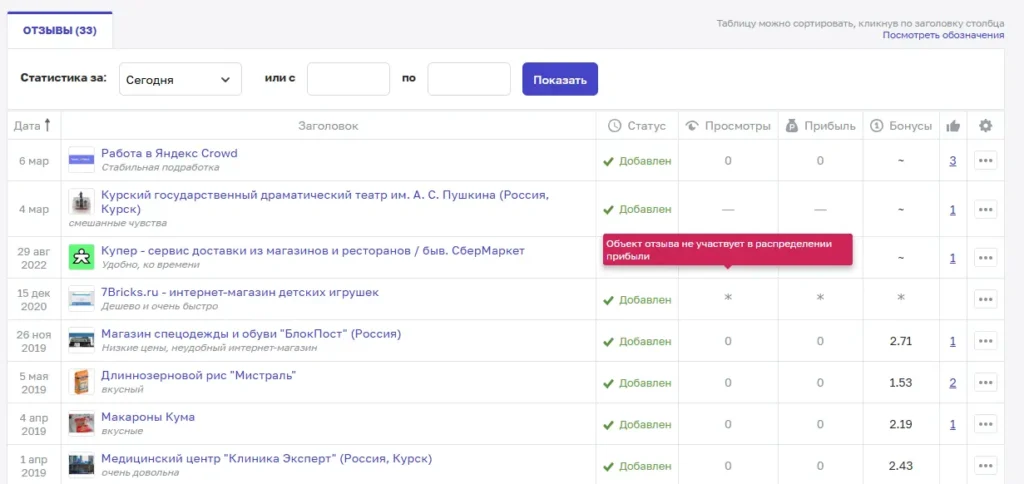Open the options menu for Клиника Эксперт row
This screenshot has height=484, width=1024.
985,466
